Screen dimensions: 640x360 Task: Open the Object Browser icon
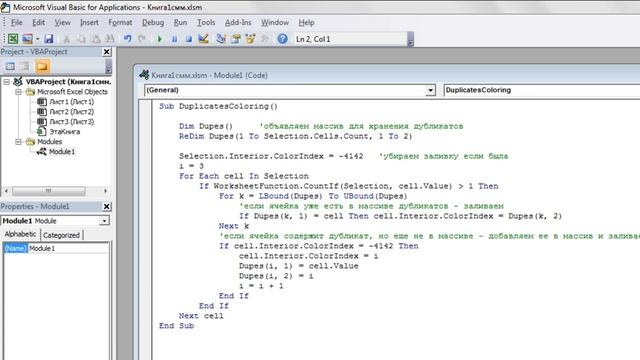tap(250, 39)
